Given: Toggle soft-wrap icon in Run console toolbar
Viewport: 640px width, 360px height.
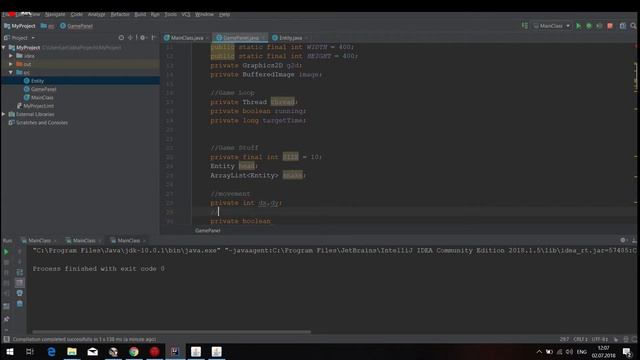Looking at the screenshot, I should point(20,272).
